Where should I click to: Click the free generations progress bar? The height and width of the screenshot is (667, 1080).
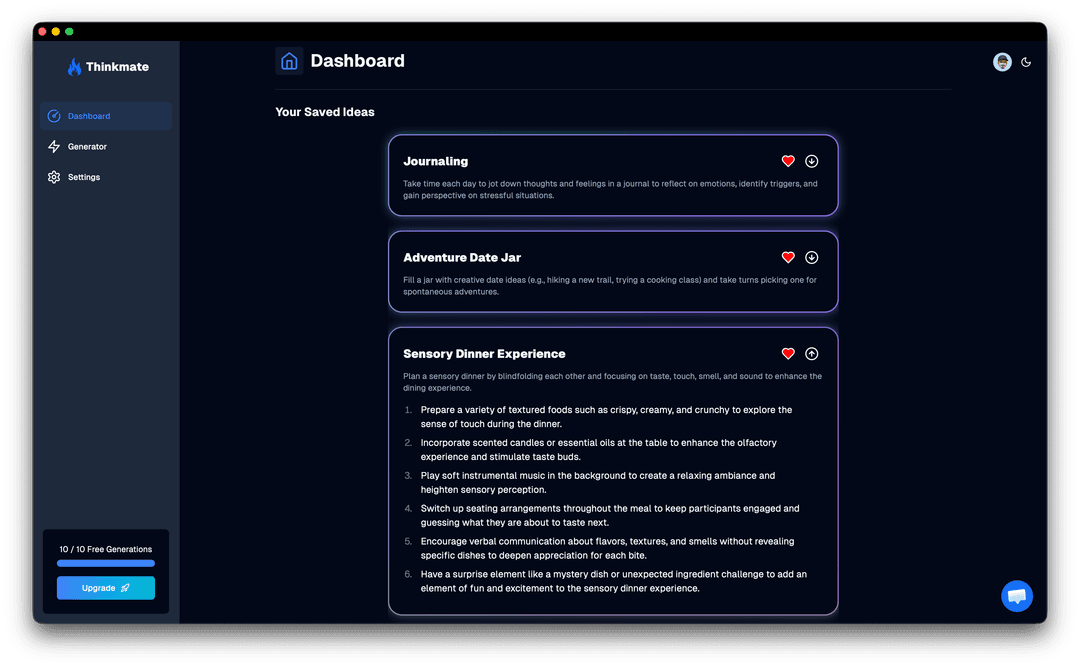105,563
